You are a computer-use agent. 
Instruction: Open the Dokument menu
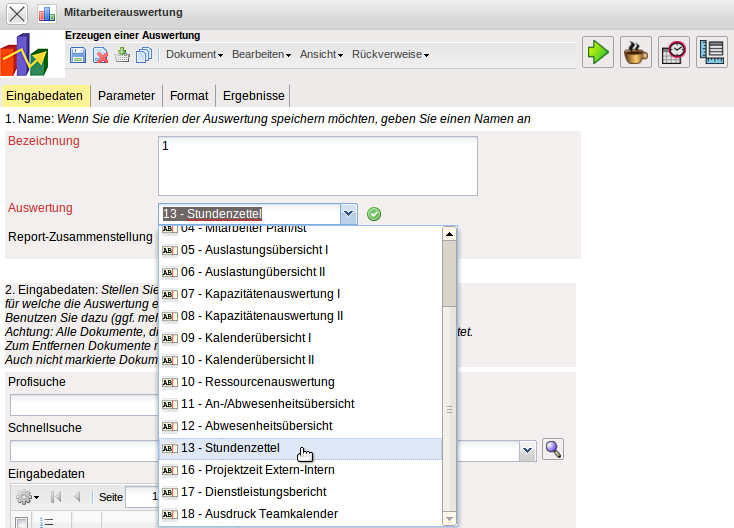(x=194, y=55)
